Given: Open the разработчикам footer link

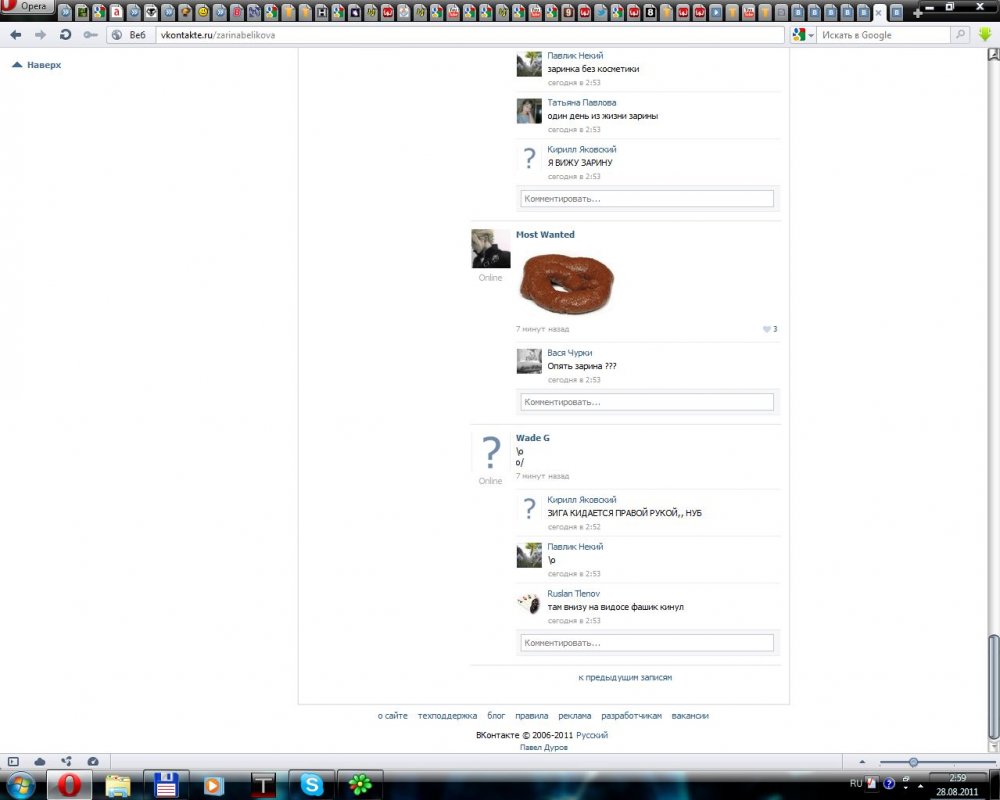Looking at the screenshot, I should 631,716.
